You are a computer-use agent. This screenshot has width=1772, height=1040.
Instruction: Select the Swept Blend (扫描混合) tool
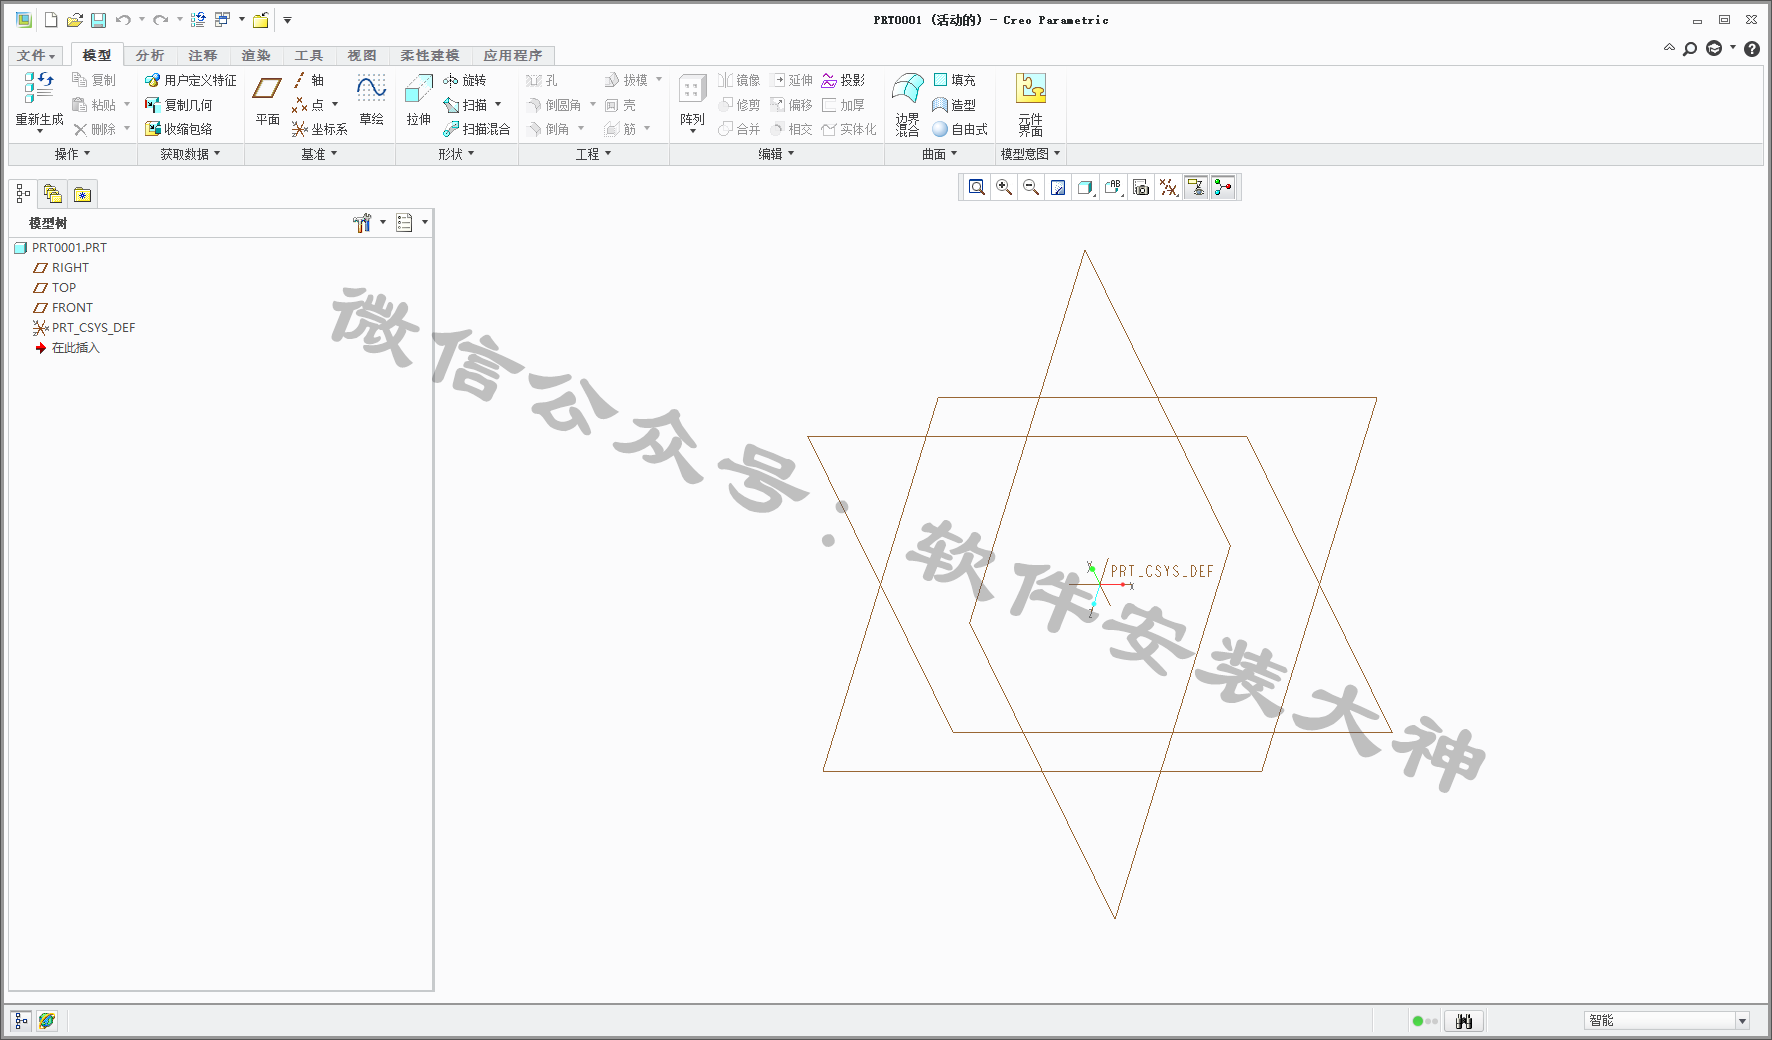pos(477,129)
